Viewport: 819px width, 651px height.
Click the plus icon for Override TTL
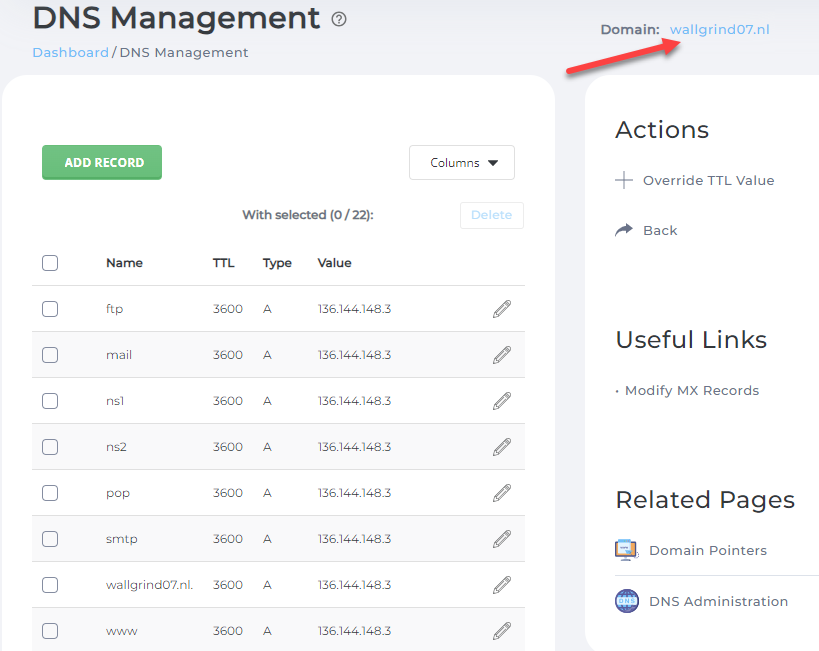[x=624, y=180]
